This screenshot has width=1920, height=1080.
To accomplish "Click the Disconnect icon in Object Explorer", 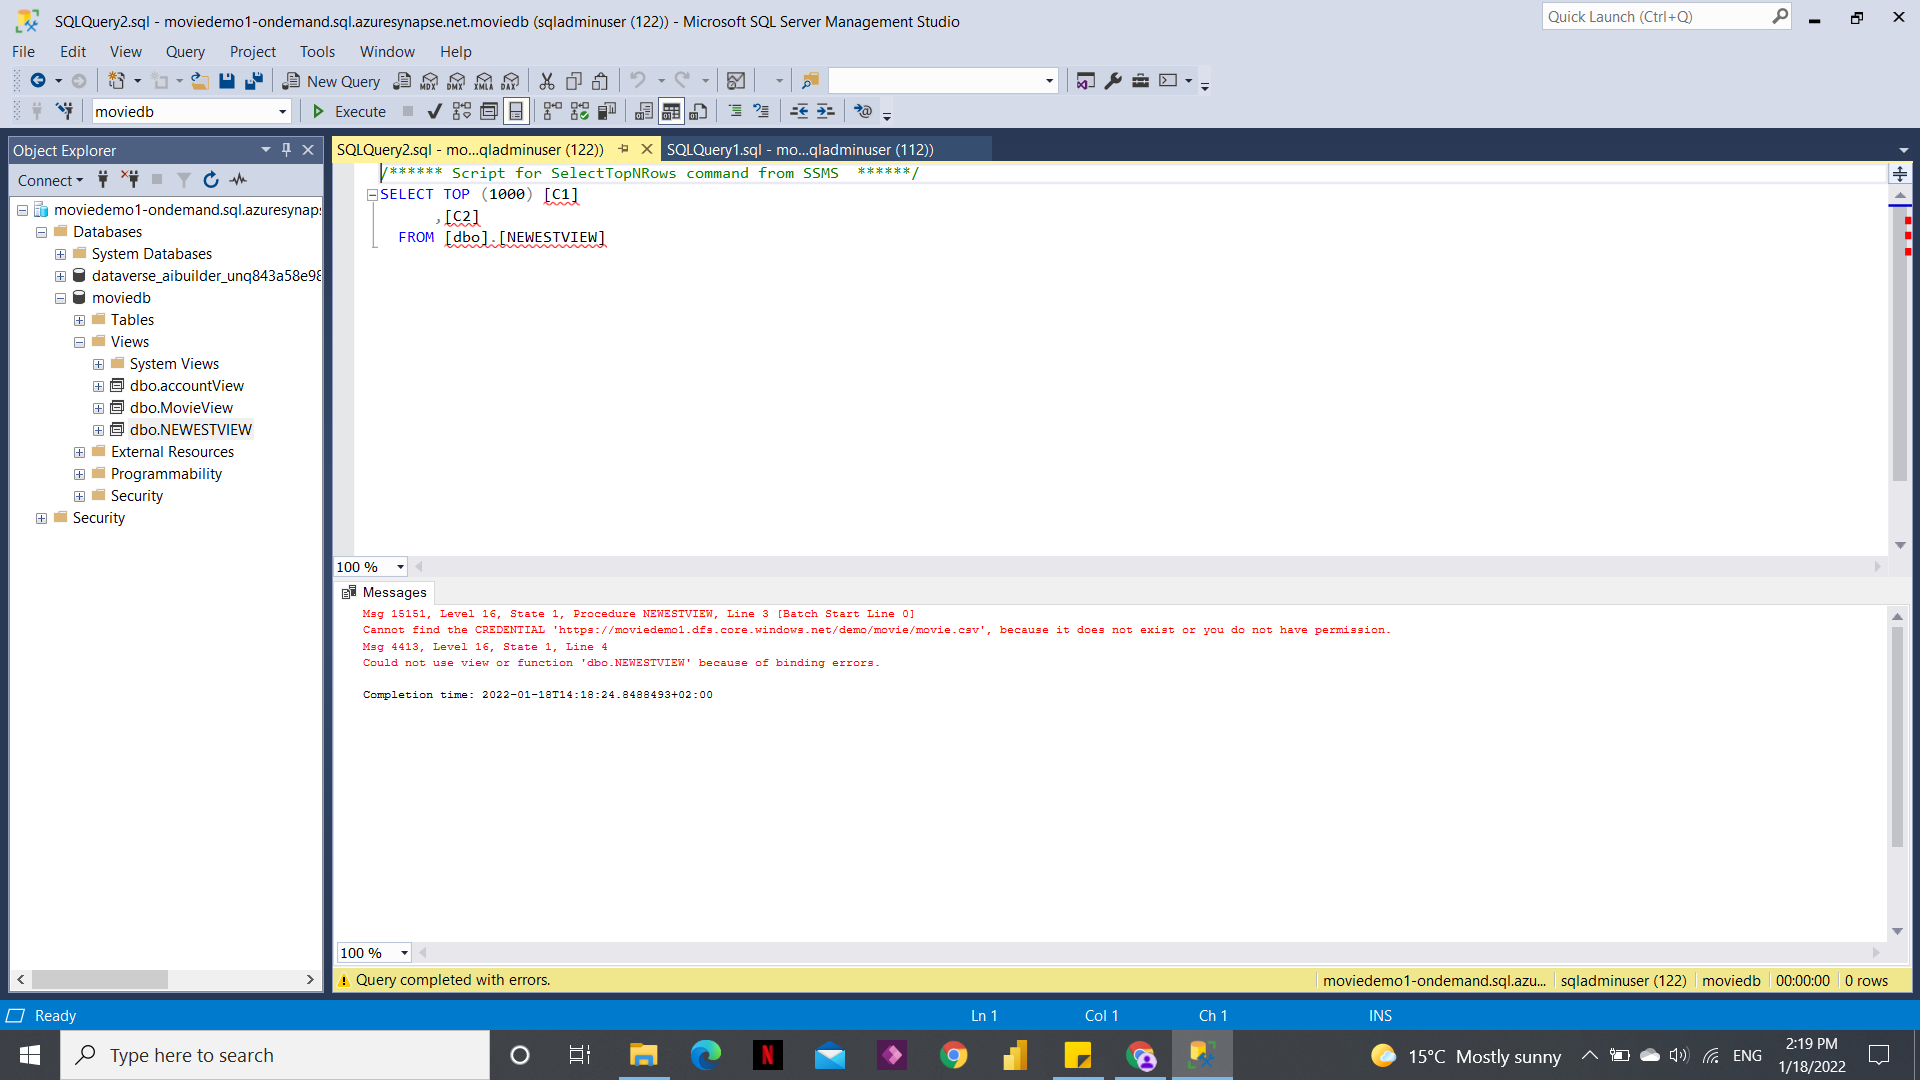I will 131,180.
